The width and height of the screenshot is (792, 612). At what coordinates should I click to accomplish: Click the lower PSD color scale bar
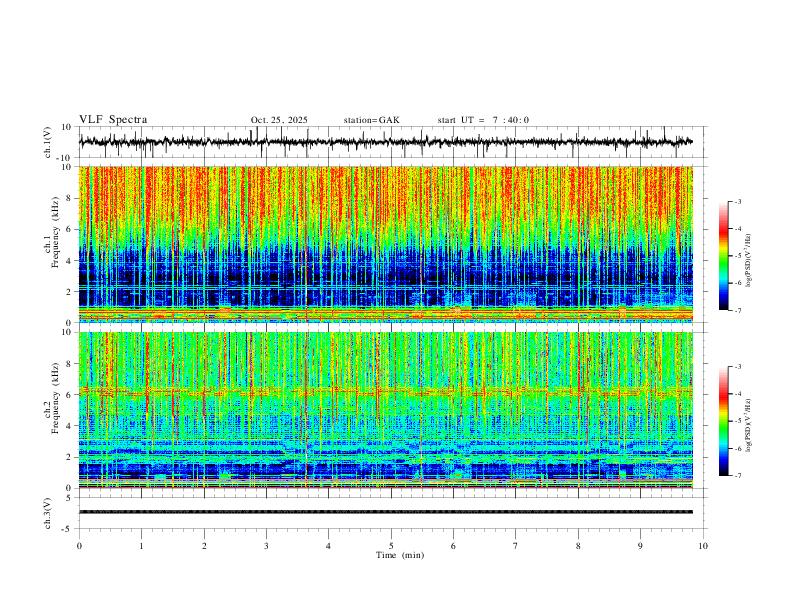pos(723,421)
